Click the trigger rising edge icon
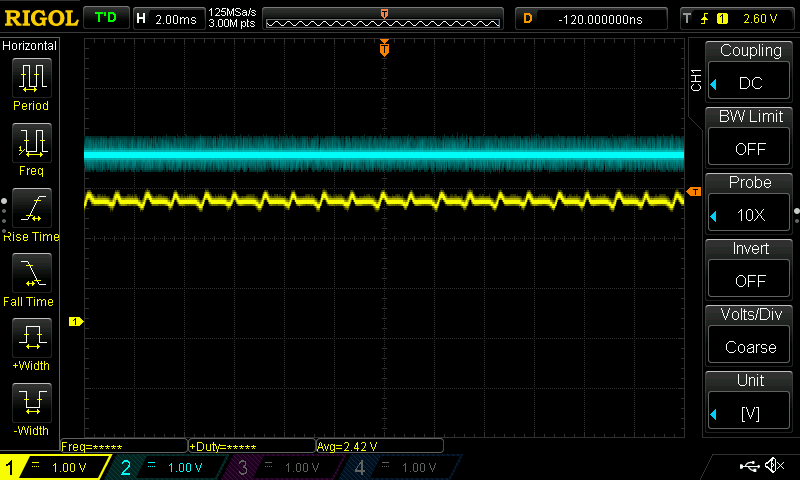 point(705,19)
